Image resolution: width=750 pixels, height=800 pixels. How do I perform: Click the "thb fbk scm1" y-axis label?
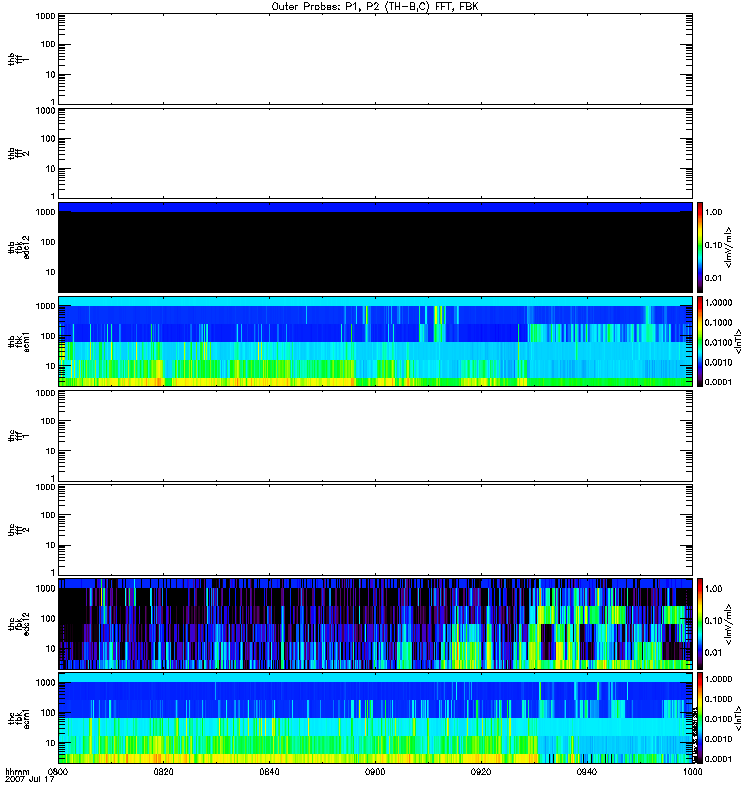point(18,341)
